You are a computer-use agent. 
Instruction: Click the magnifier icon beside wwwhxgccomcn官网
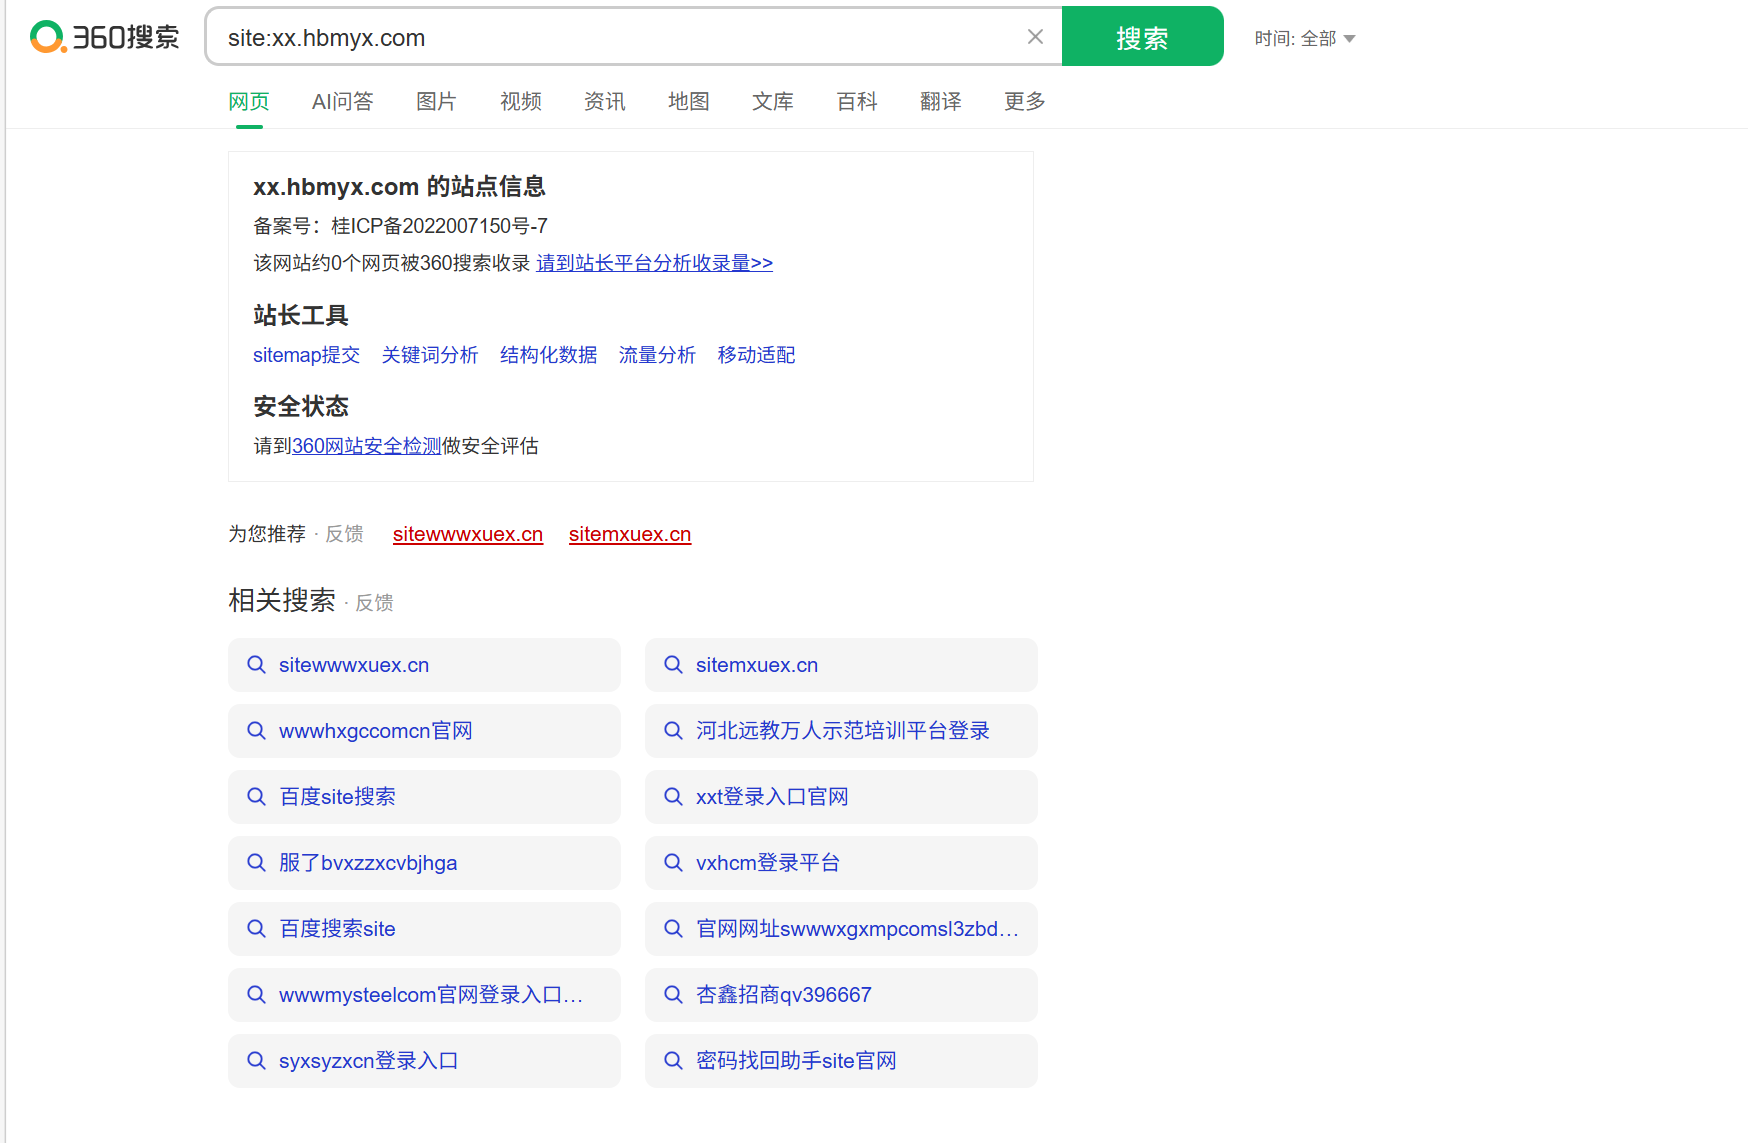pos(257,731)
